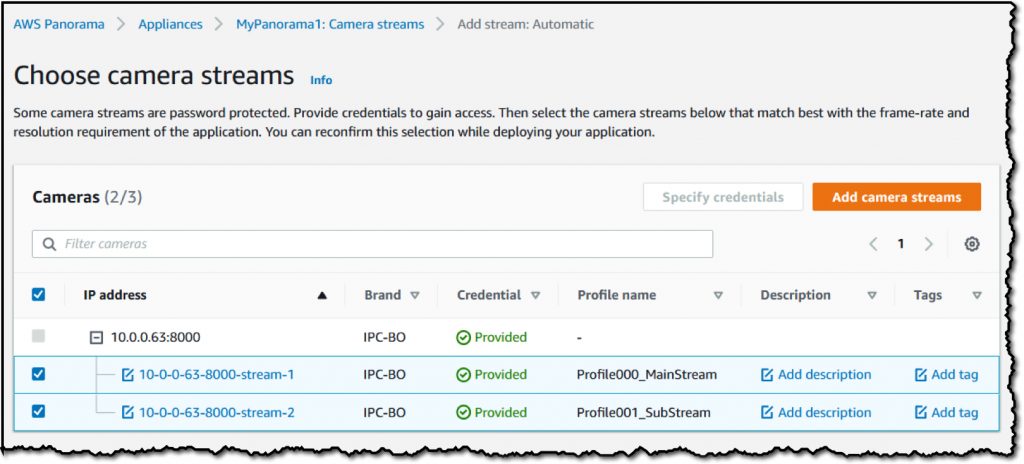Go to previous page arrow in pagination
This screenshot has width=1024, height=464.
(873, 244)
